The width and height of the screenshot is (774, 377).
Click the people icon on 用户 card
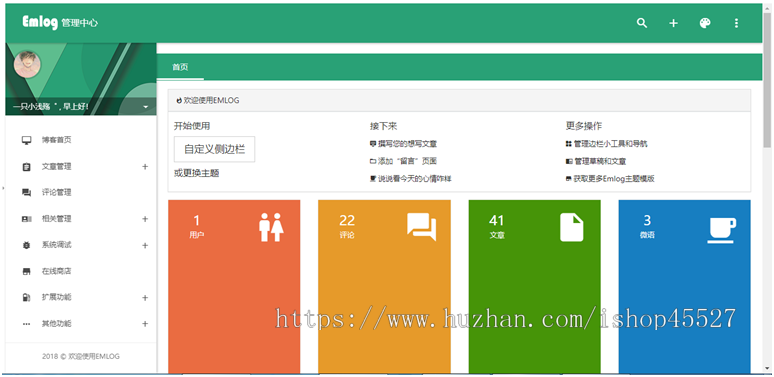pos(271,227)
